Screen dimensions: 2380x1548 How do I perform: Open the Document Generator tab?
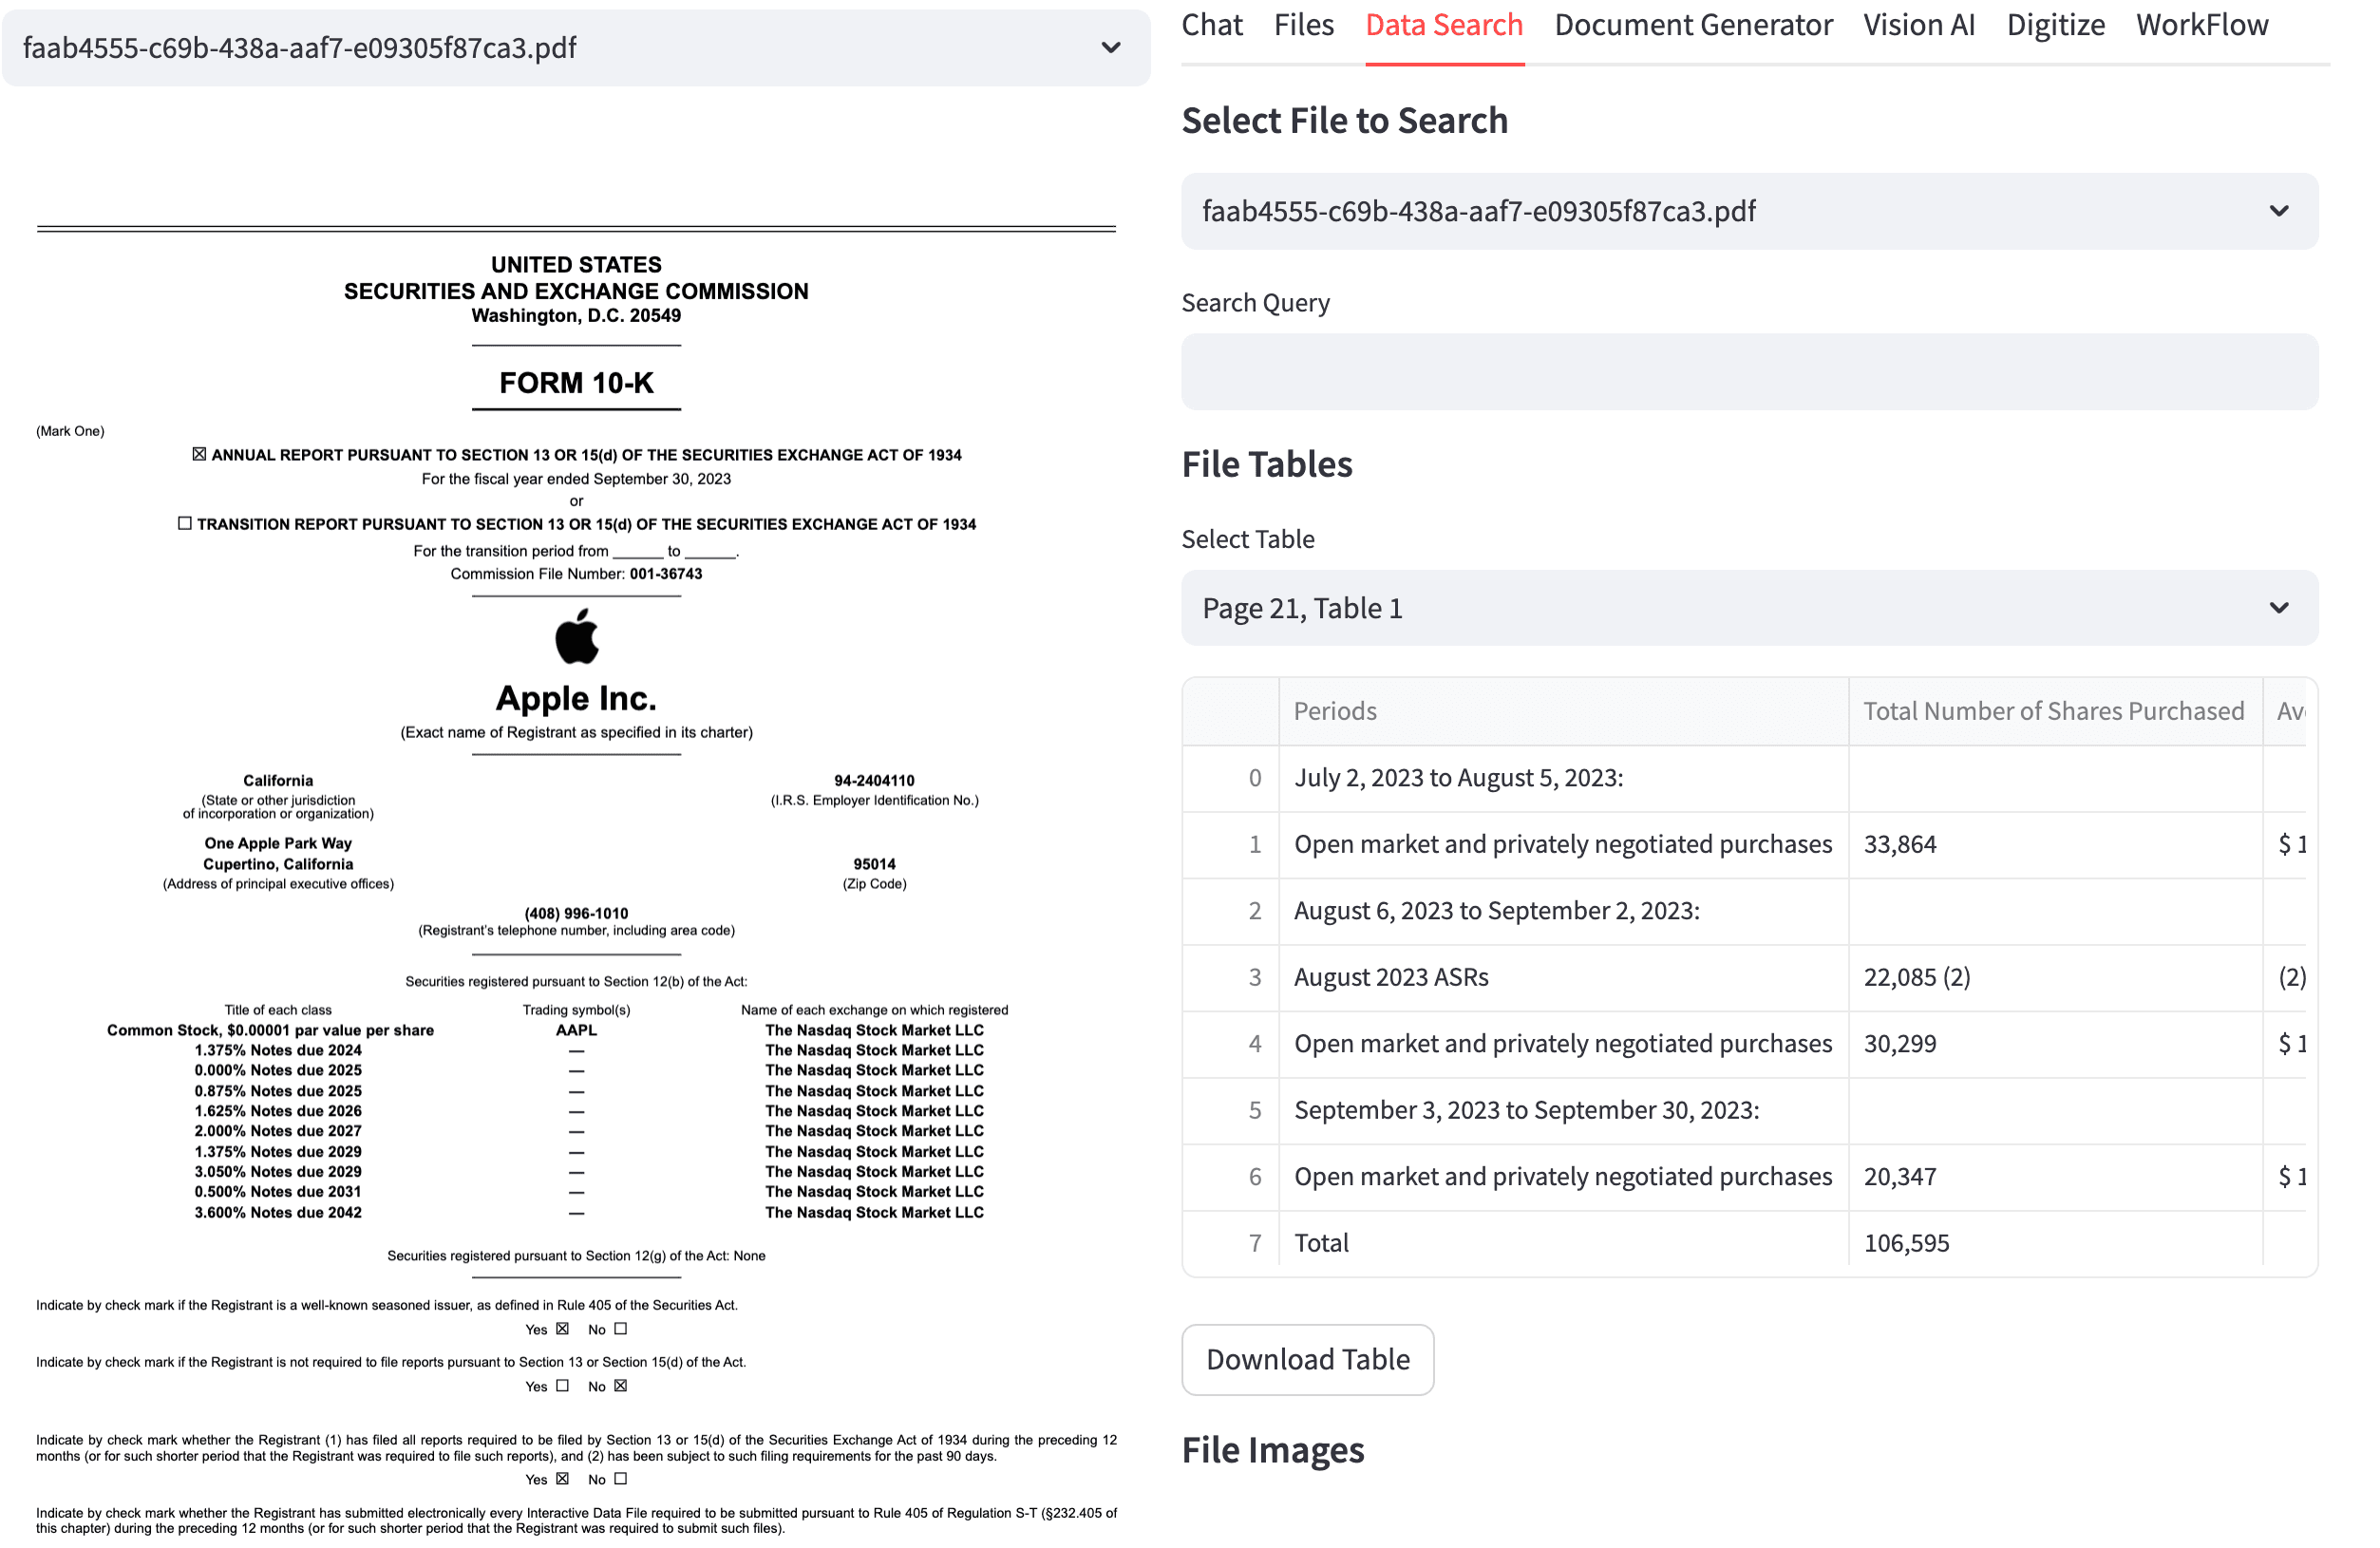[x=1693, y=24]
